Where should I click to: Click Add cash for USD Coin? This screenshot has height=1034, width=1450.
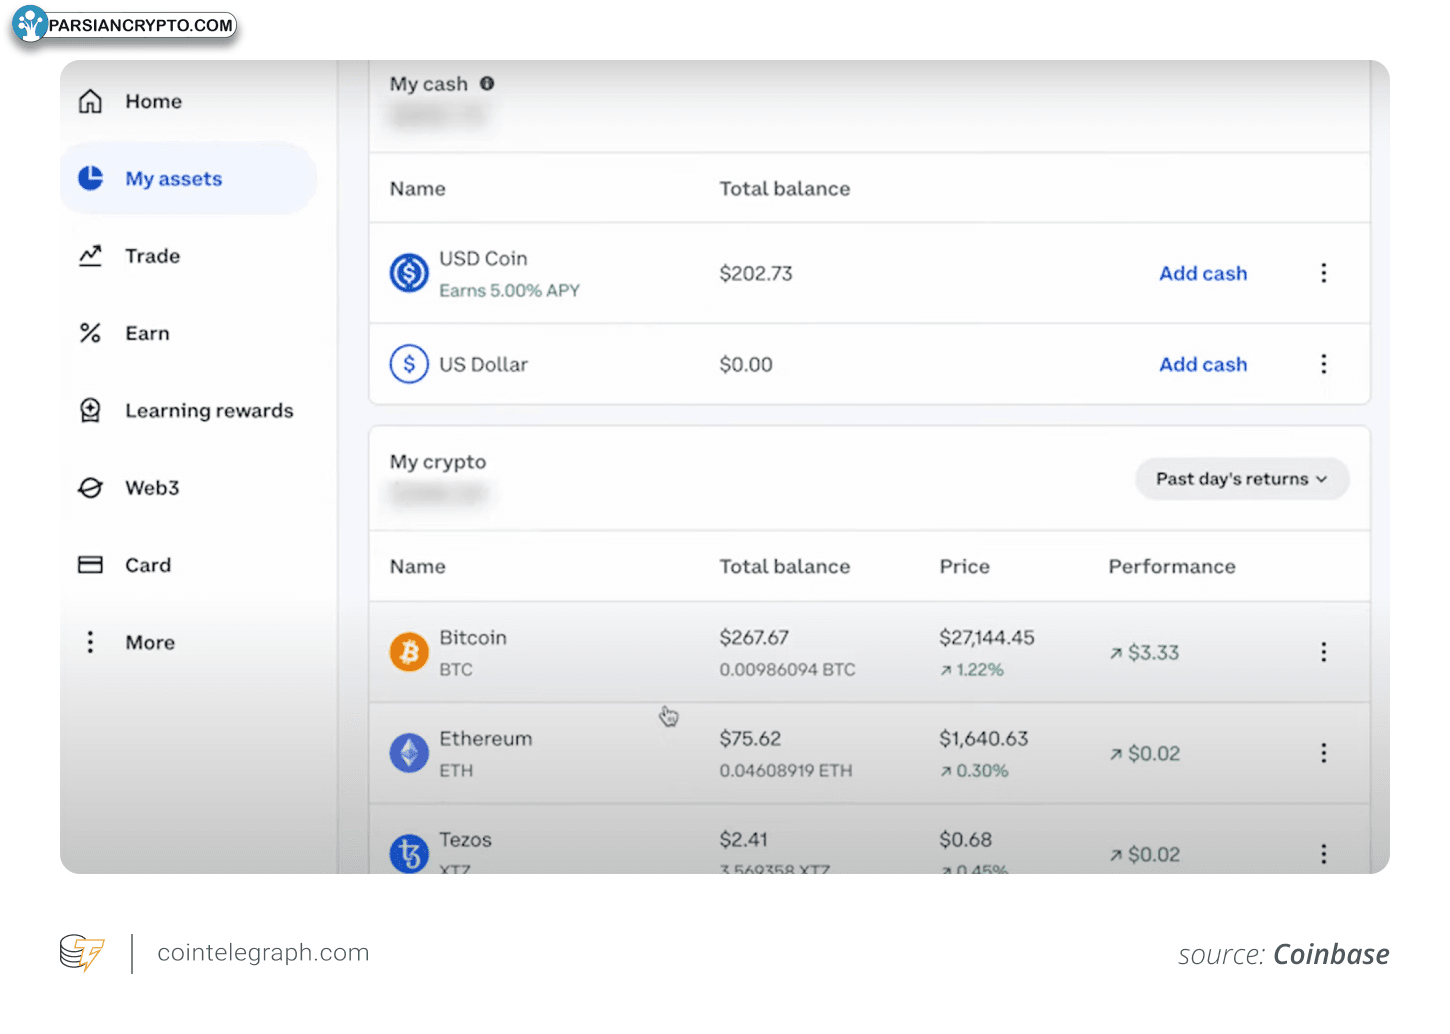click(1203, 273)
